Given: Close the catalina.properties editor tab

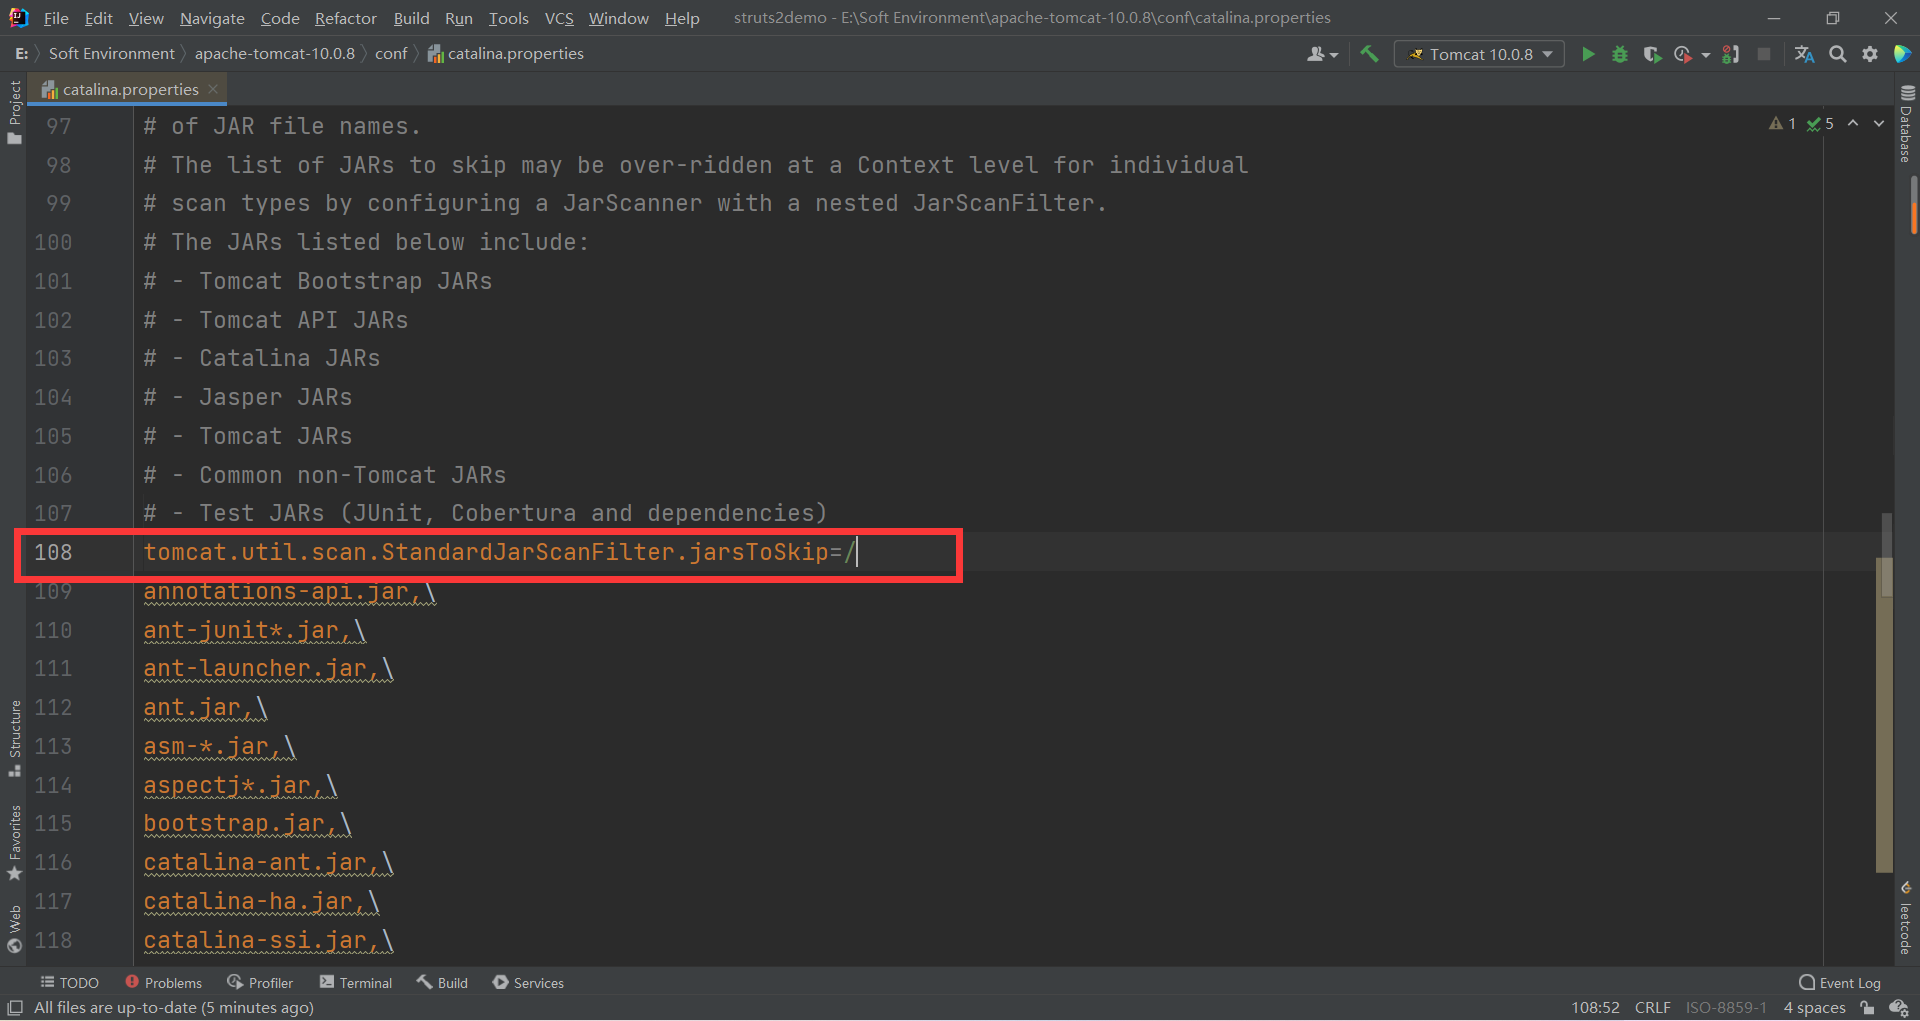Looking at the screenshot, I should [x=213, y=89].
